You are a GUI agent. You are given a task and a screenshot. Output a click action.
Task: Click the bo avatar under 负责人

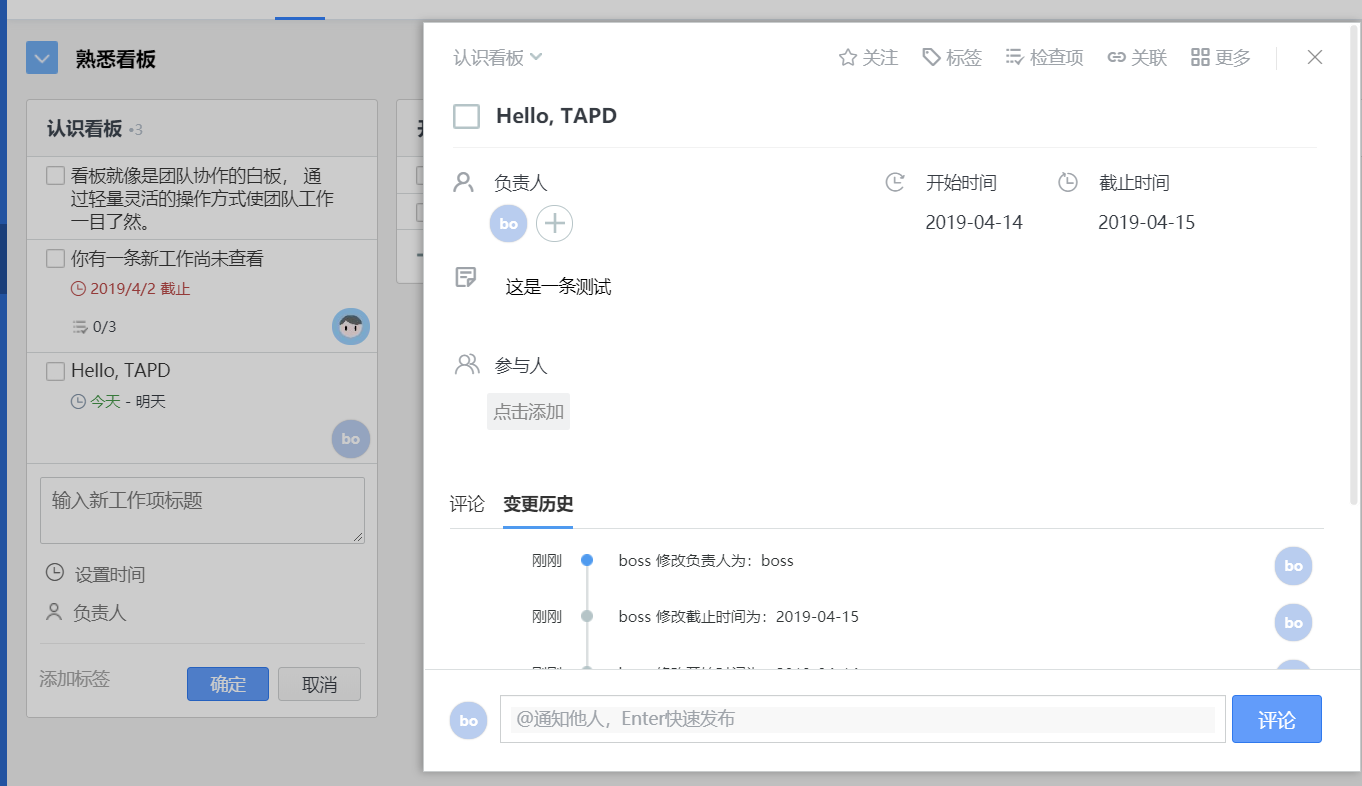(x=508, y=223)
